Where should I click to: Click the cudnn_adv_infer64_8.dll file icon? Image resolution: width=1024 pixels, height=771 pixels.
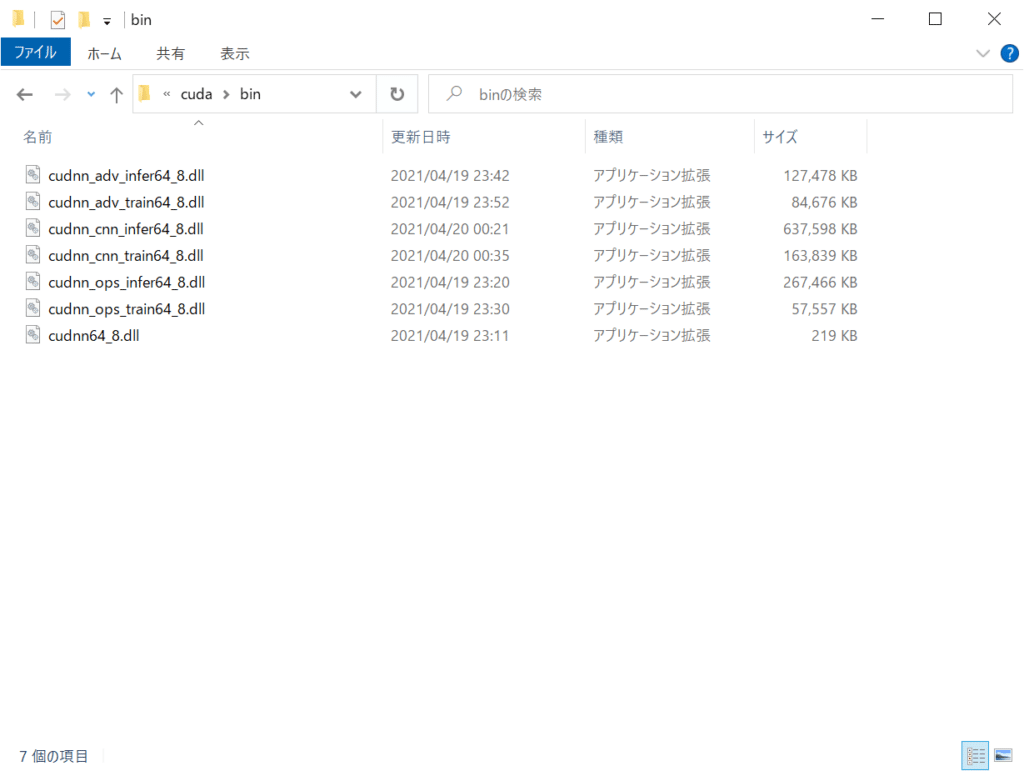pos(33,175)
